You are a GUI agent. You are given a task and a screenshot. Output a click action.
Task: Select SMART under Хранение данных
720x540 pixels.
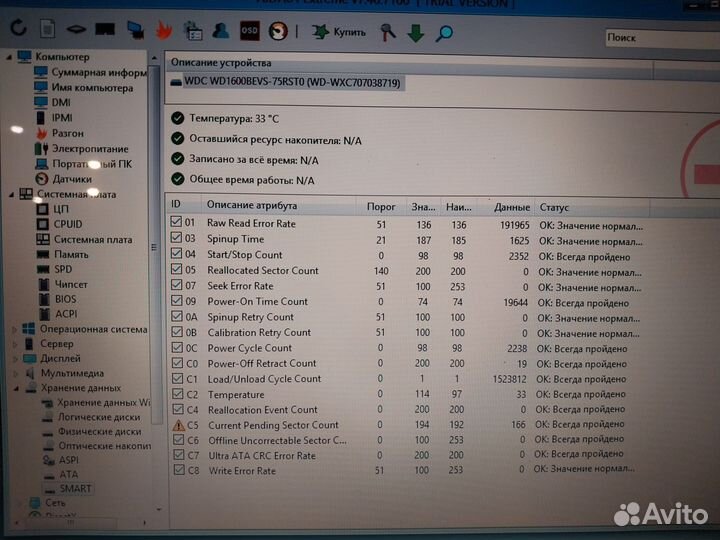tap(68, 489)
